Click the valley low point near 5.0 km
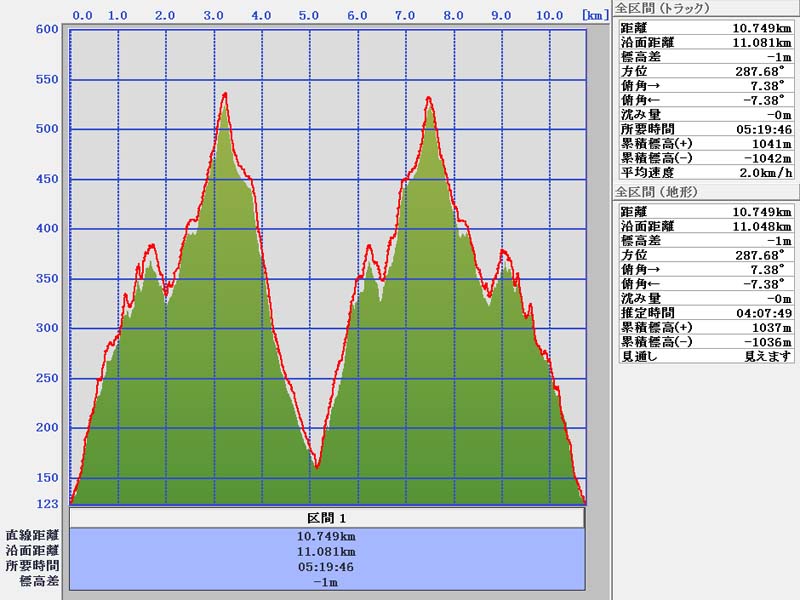The width and height of the screenshot is (800, 600). point(317,466)
